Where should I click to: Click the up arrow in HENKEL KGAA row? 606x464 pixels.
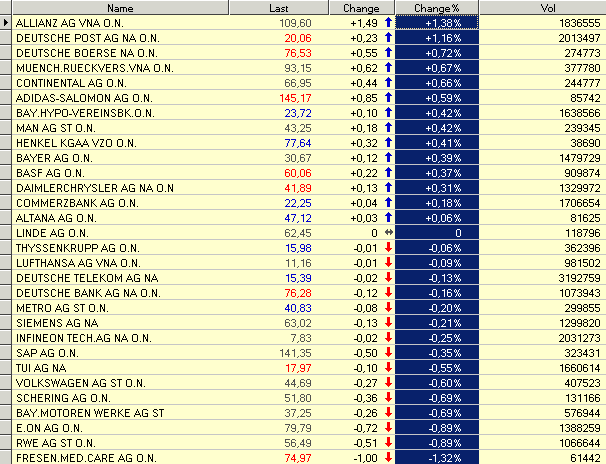click(388, 143)
